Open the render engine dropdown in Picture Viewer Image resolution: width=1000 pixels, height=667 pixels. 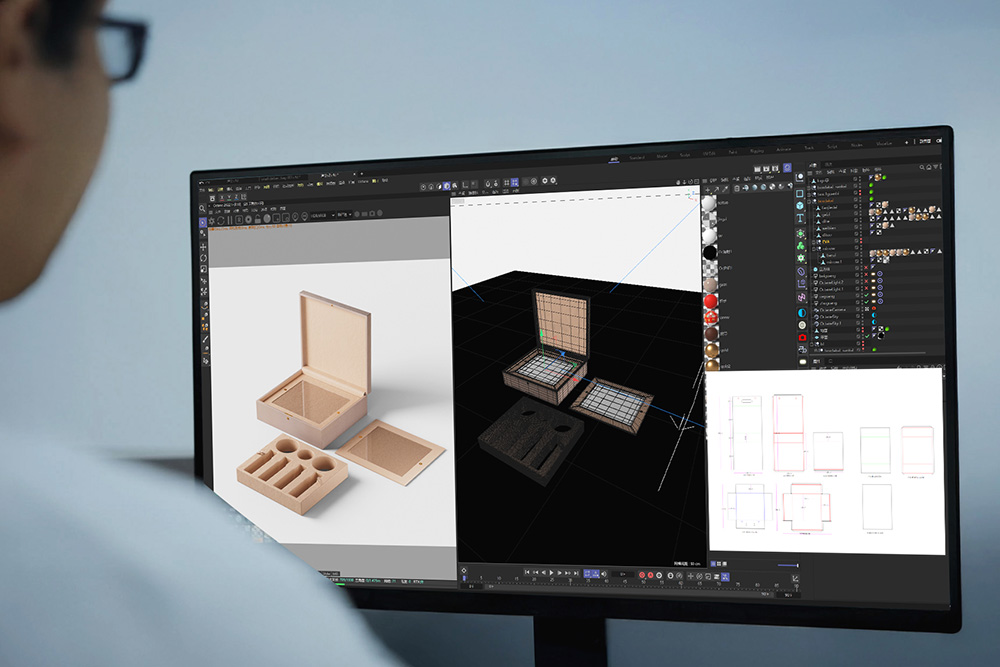(322, 215)
